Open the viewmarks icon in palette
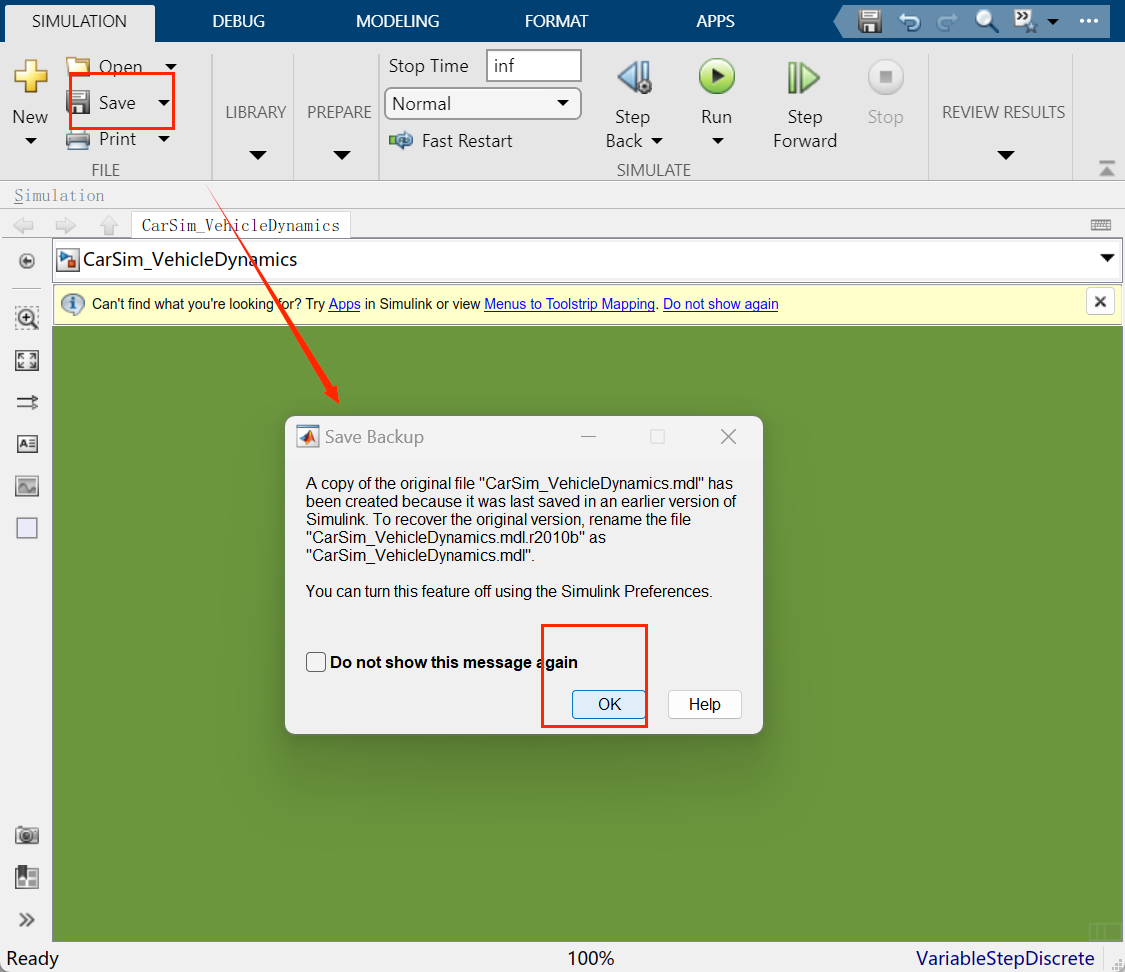Viewport: 1125px width, 972px height. tap(27, 877)
